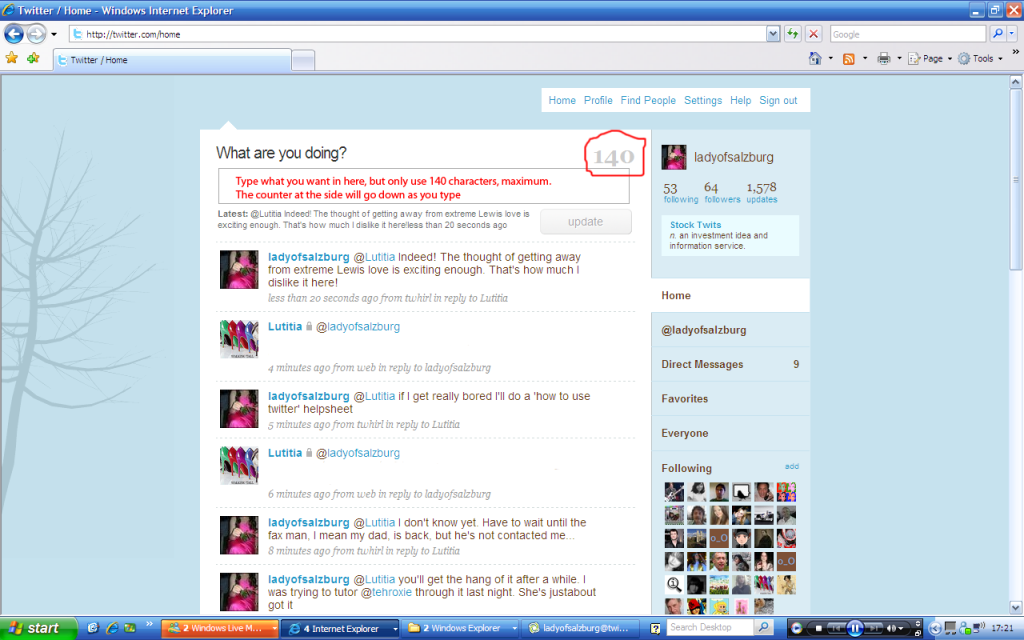Open the Favorites sidebar tab
Viewport: 1024px width, 640px height.
point(730,398)
